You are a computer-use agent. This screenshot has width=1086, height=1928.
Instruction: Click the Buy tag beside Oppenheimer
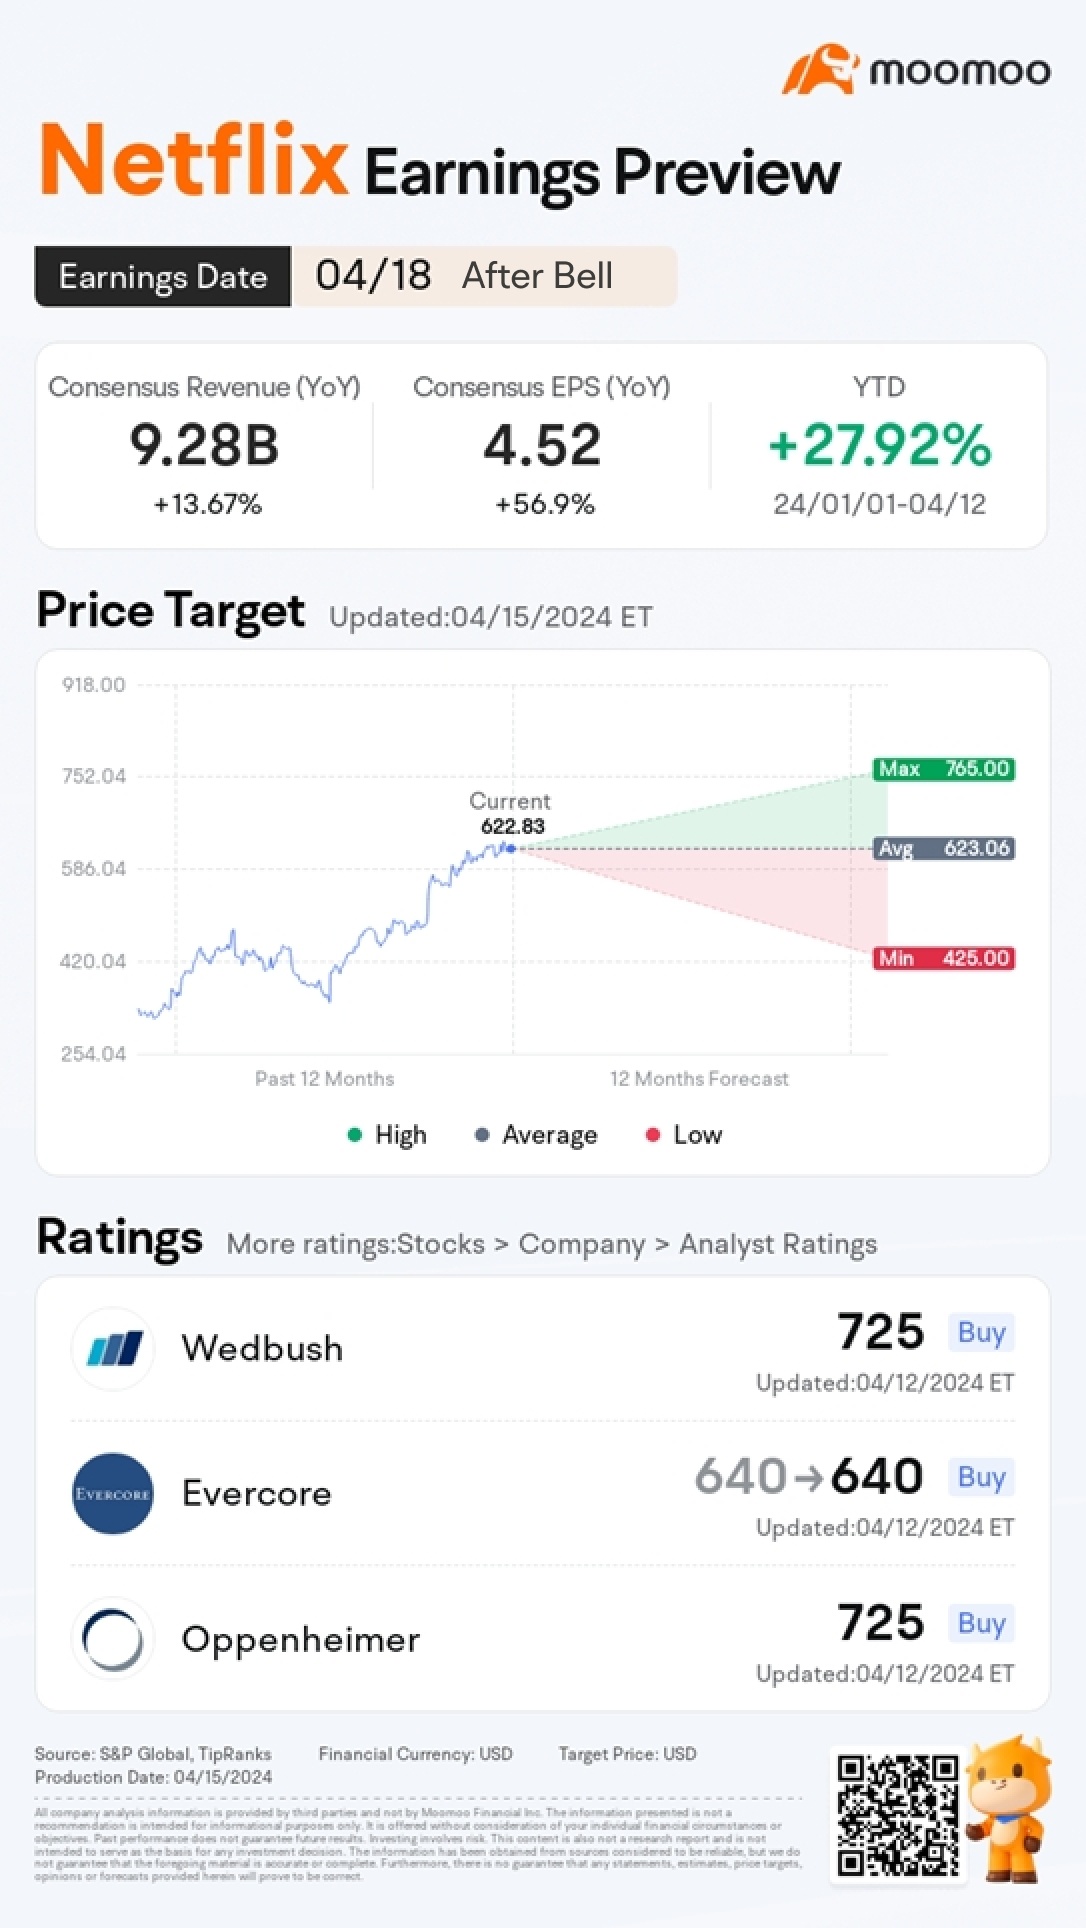(981, 1623)
